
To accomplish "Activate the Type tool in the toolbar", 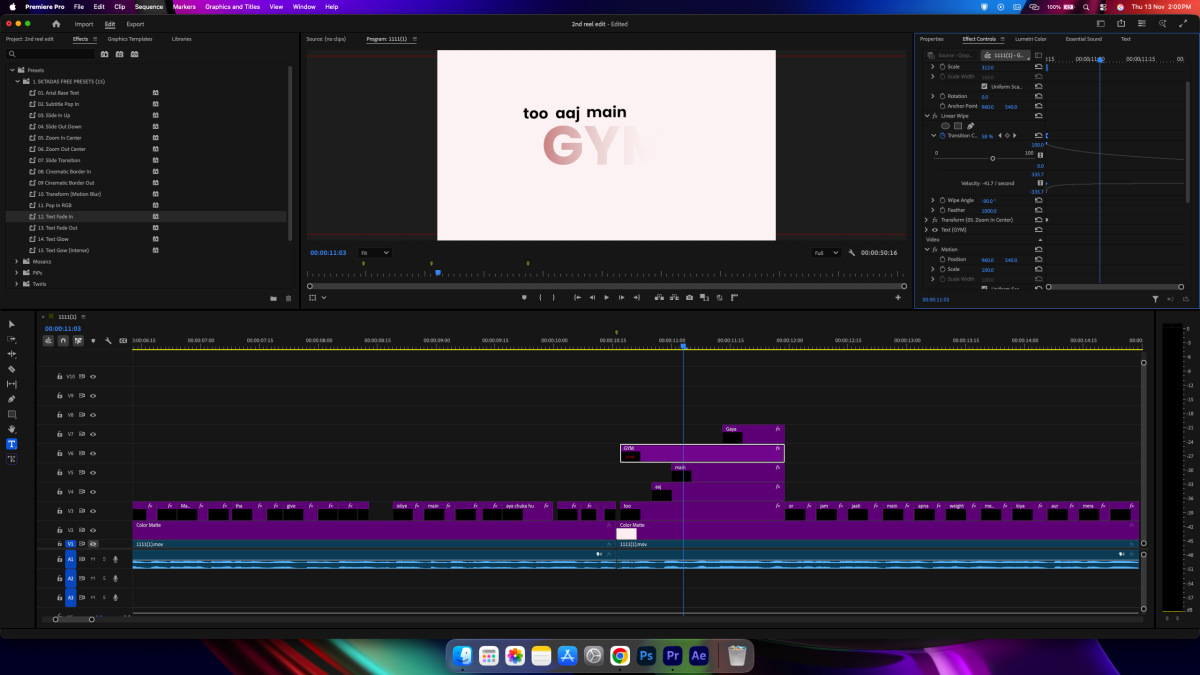I will 12,444.
